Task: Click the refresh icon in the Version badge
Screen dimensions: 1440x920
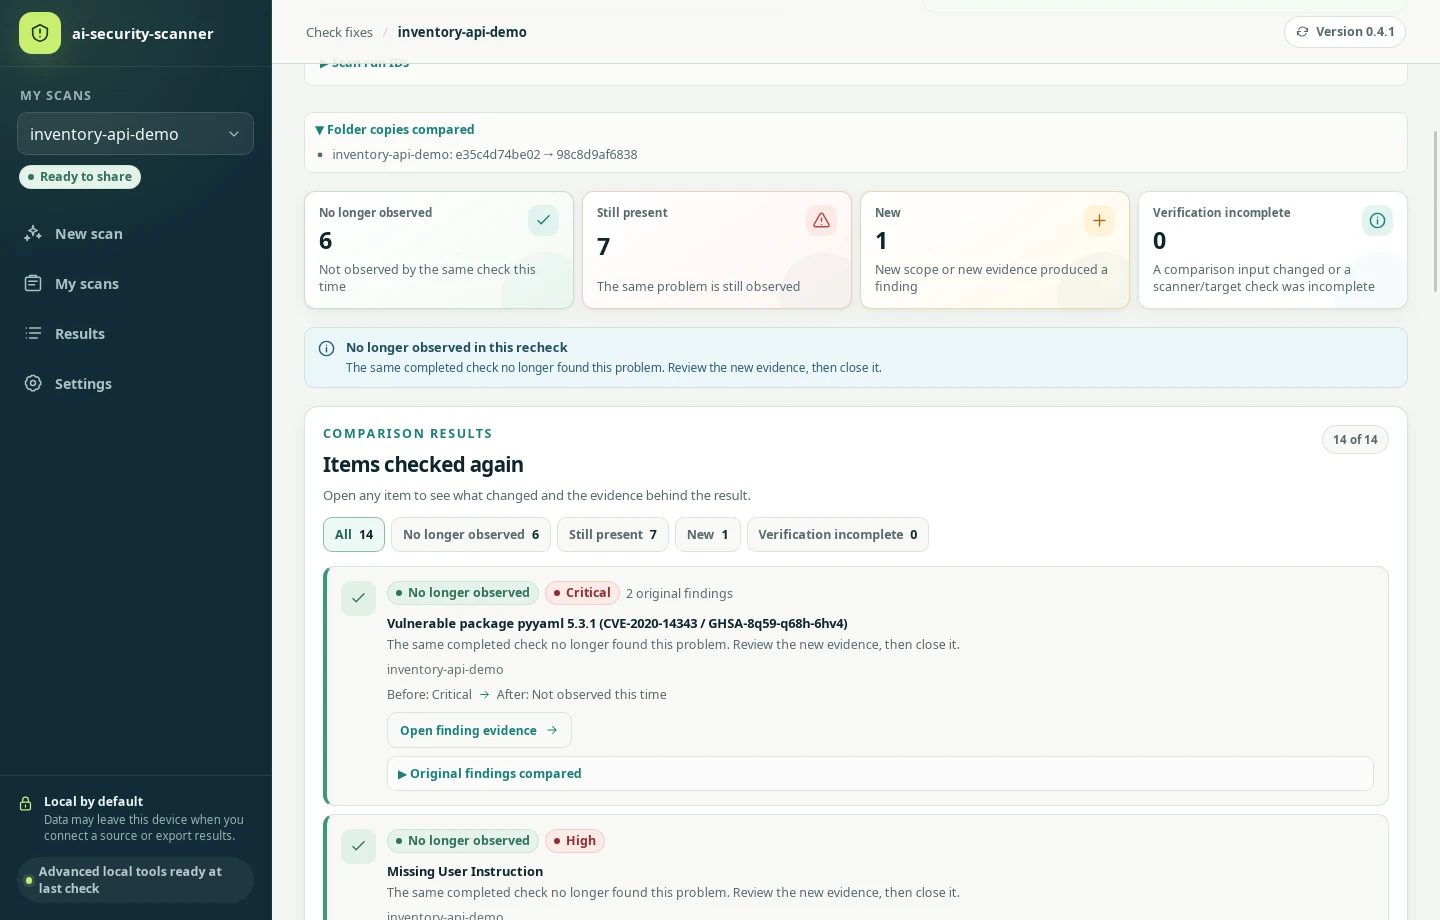Action: [1302, 32]
